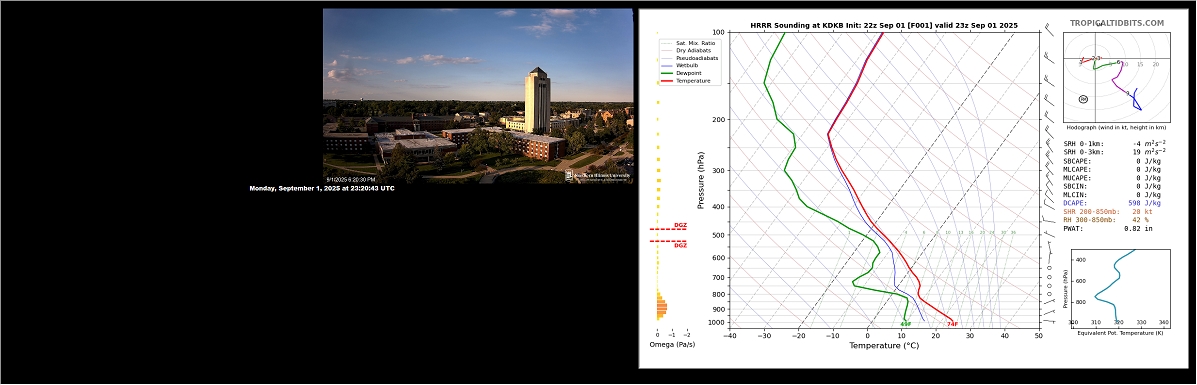
Task: Click the campus webcam image thumbnail
Action: tap(478, 95)
